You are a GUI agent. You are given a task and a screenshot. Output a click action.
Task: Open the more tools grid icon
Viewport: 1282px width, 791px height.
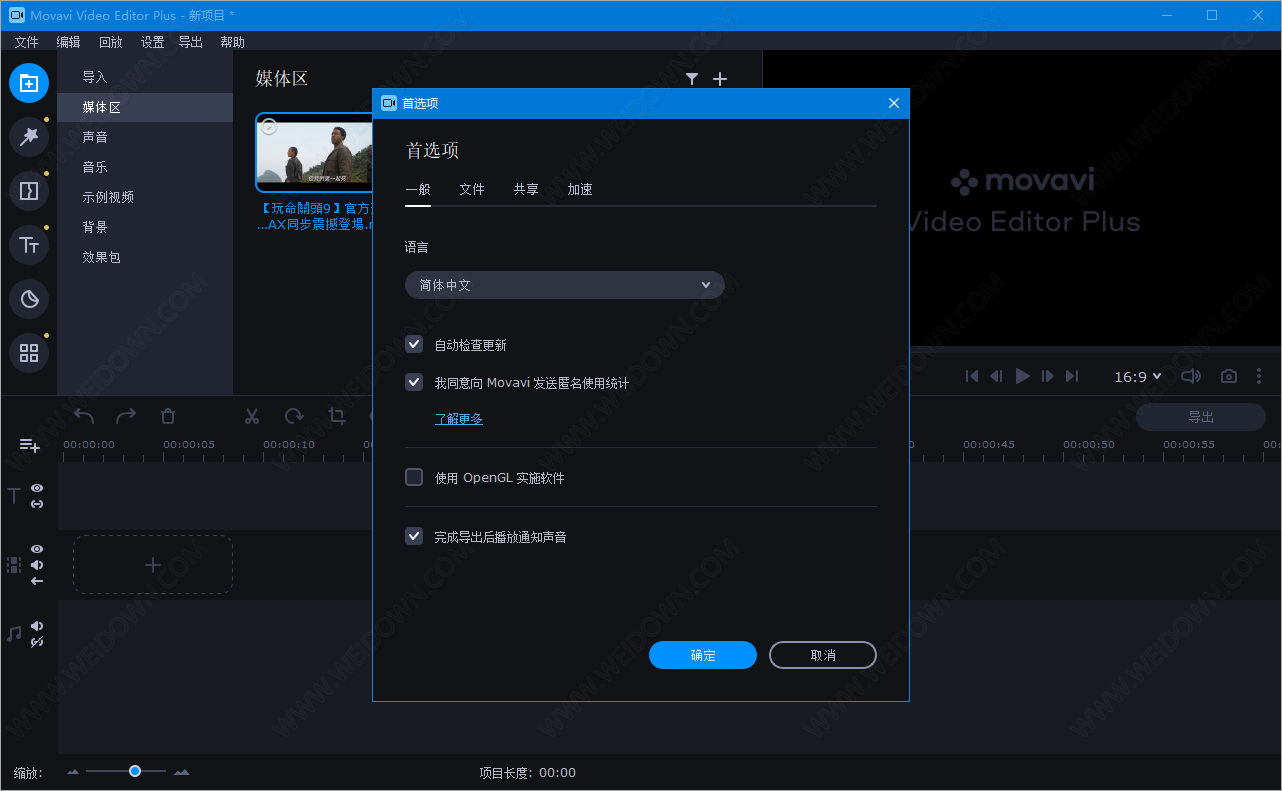point(29,353)
